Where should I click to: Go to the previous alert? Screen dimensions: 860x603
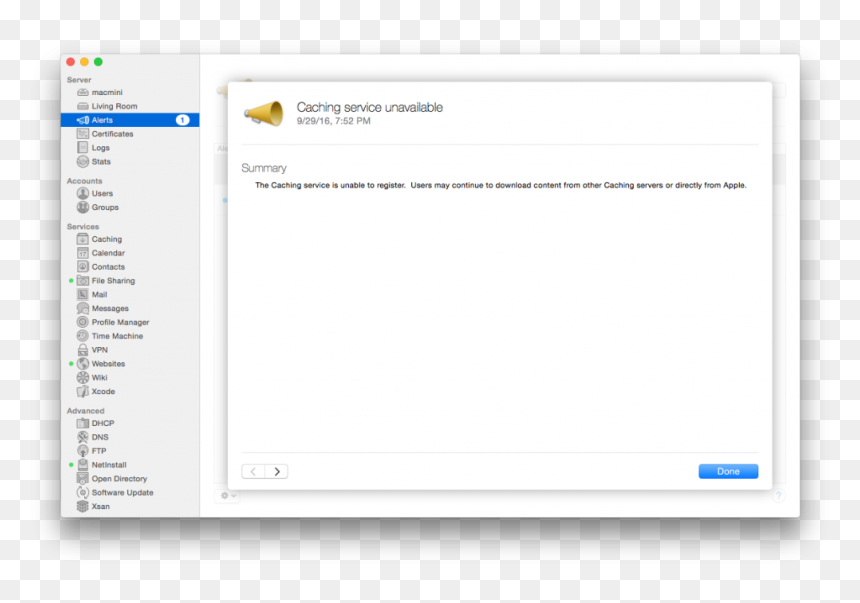click(253, 471)
